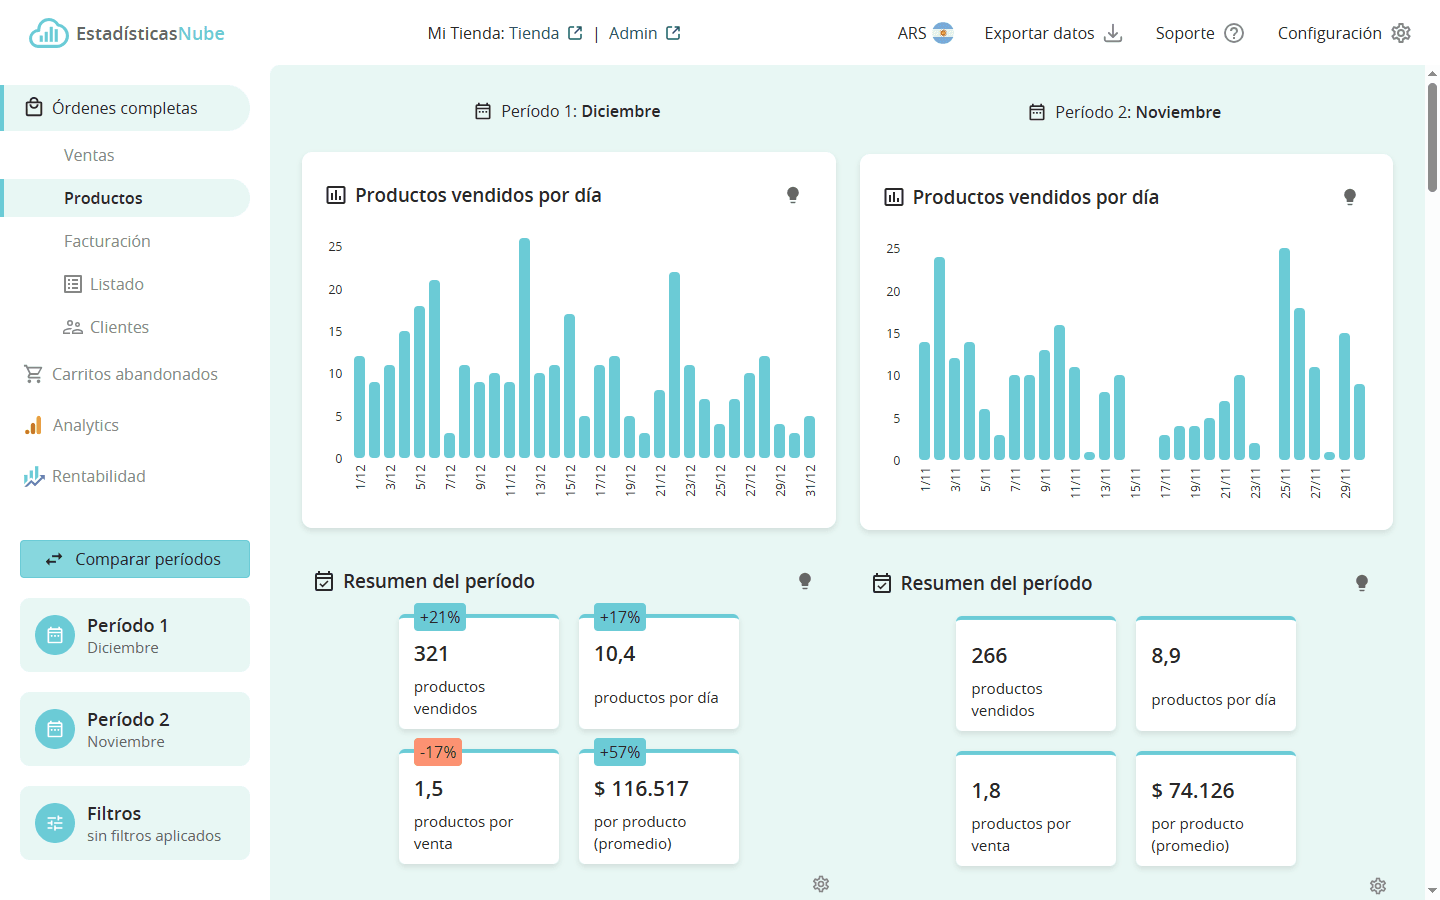
Task: Open the Admin external link icon
Action: coord(673,33)
